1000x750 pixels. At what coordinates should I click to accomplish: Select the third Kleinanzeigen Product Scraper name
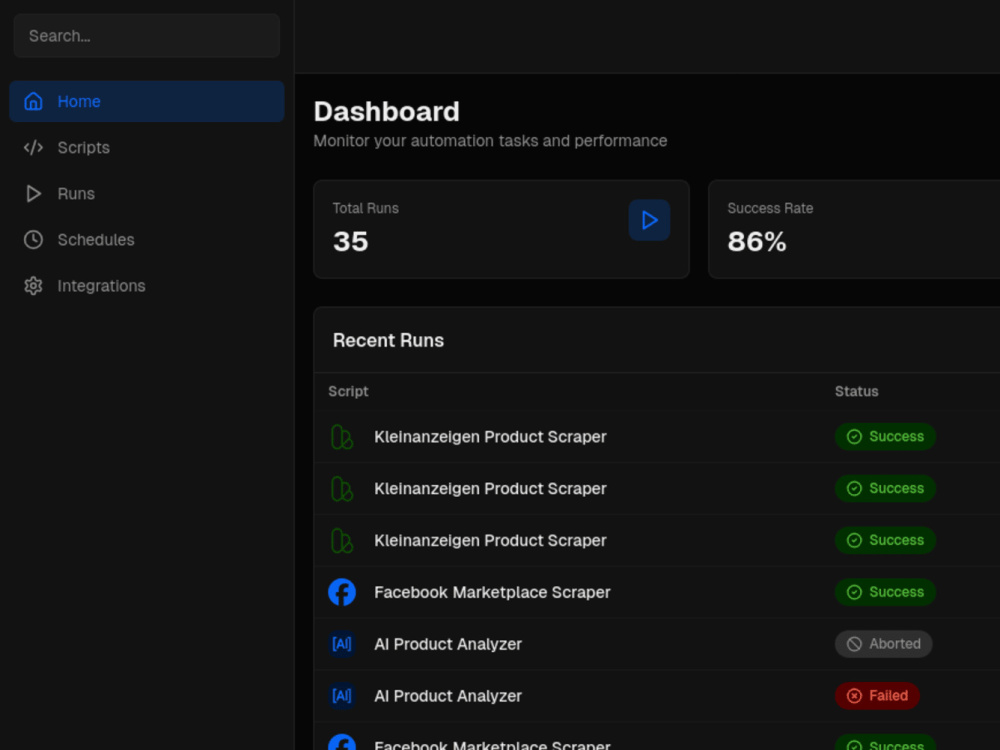click(x=490, y=540)
